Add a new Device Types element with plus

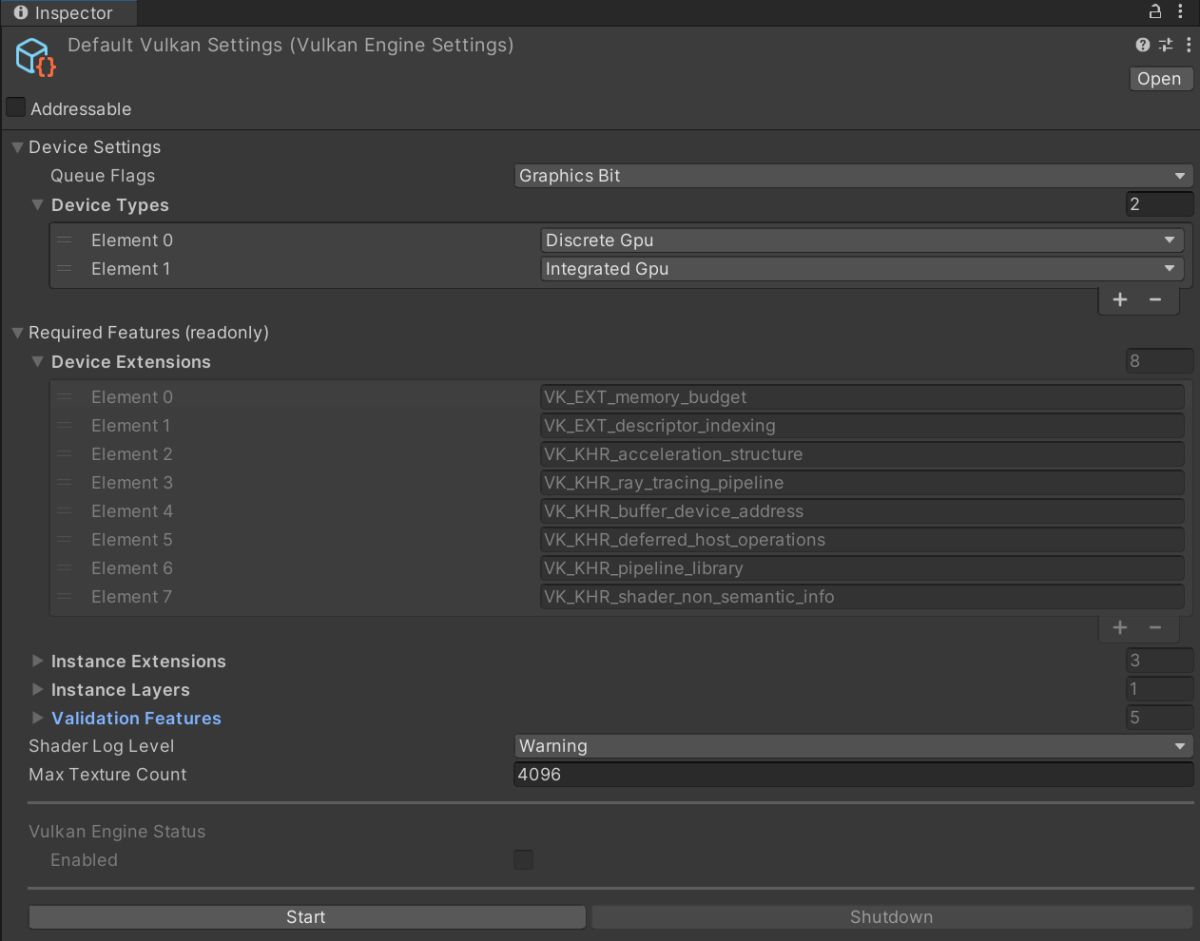click(x=1120, y=300)
